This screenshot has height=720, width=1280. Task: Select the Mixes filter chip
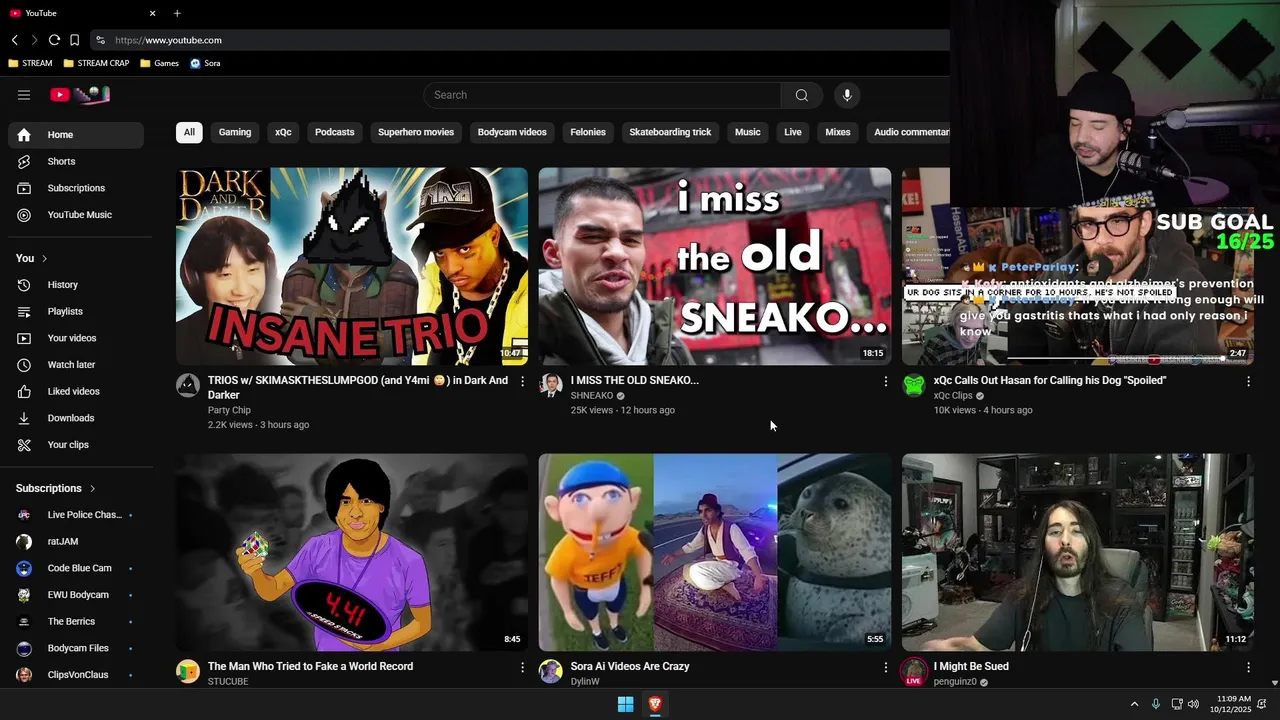(838, 132)
